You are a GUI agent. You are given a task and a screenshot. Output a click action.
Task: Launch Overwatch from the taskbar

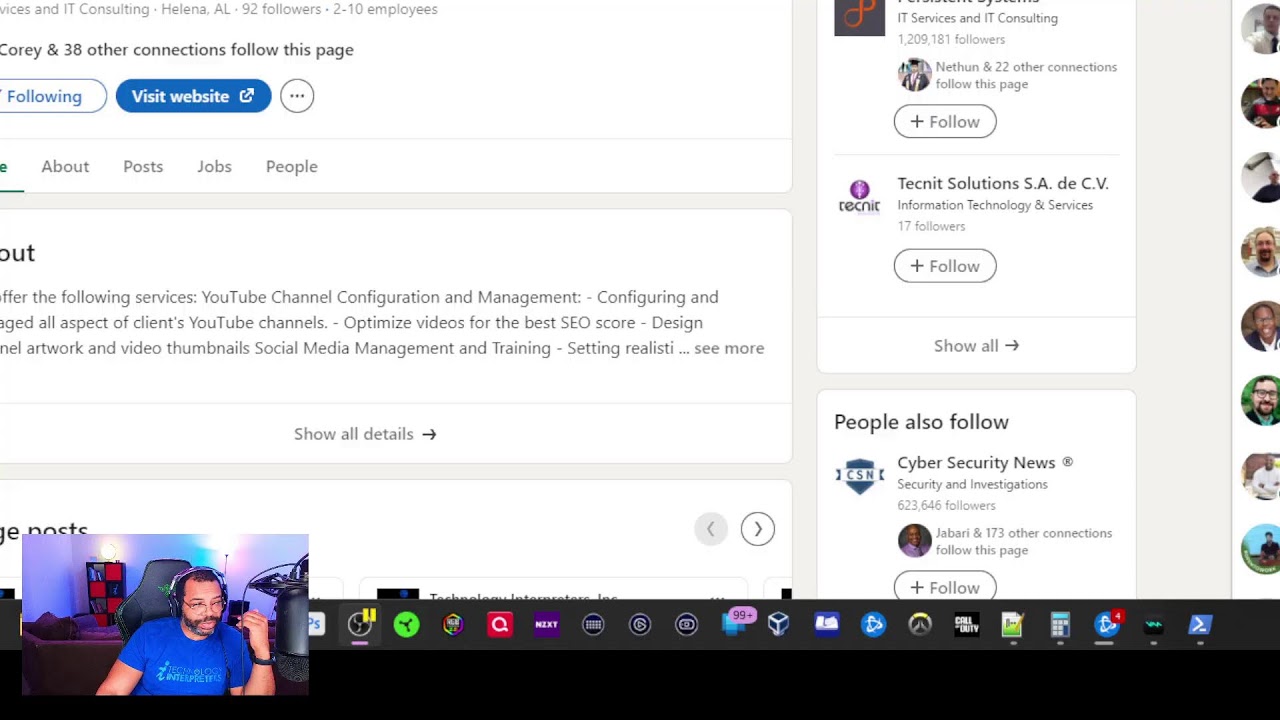tap(920, 625)
